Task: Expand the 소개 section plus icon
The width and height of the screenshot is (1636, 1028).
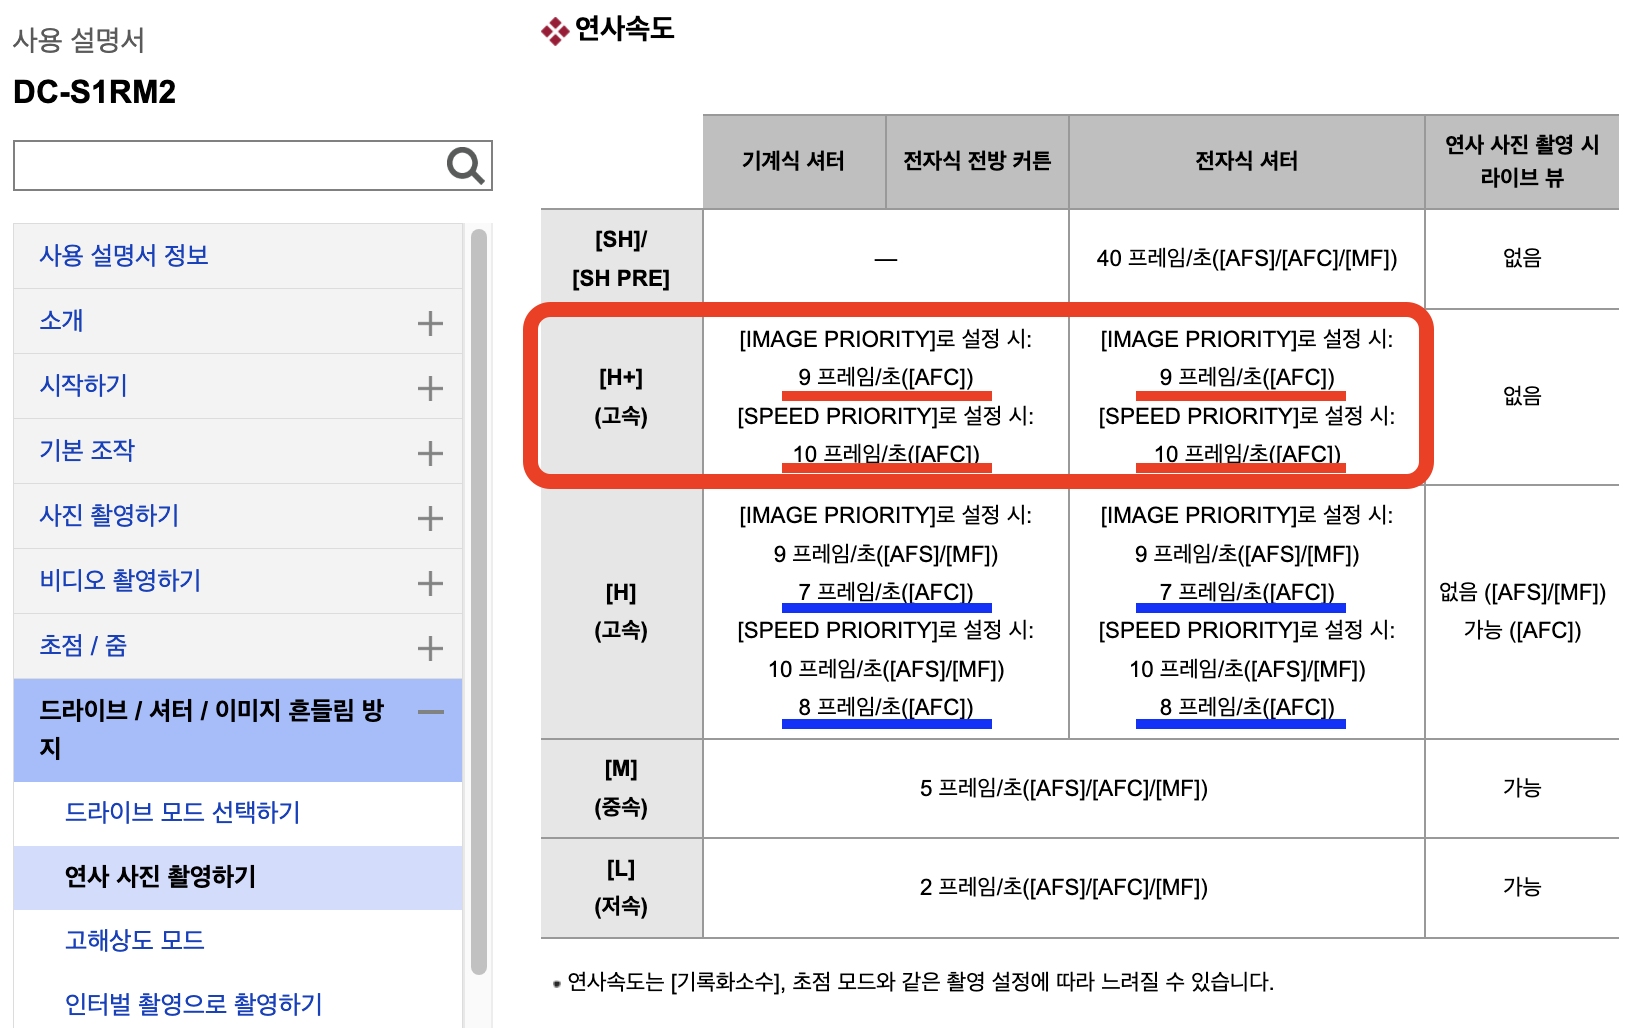Action: [x=430, y=323]
